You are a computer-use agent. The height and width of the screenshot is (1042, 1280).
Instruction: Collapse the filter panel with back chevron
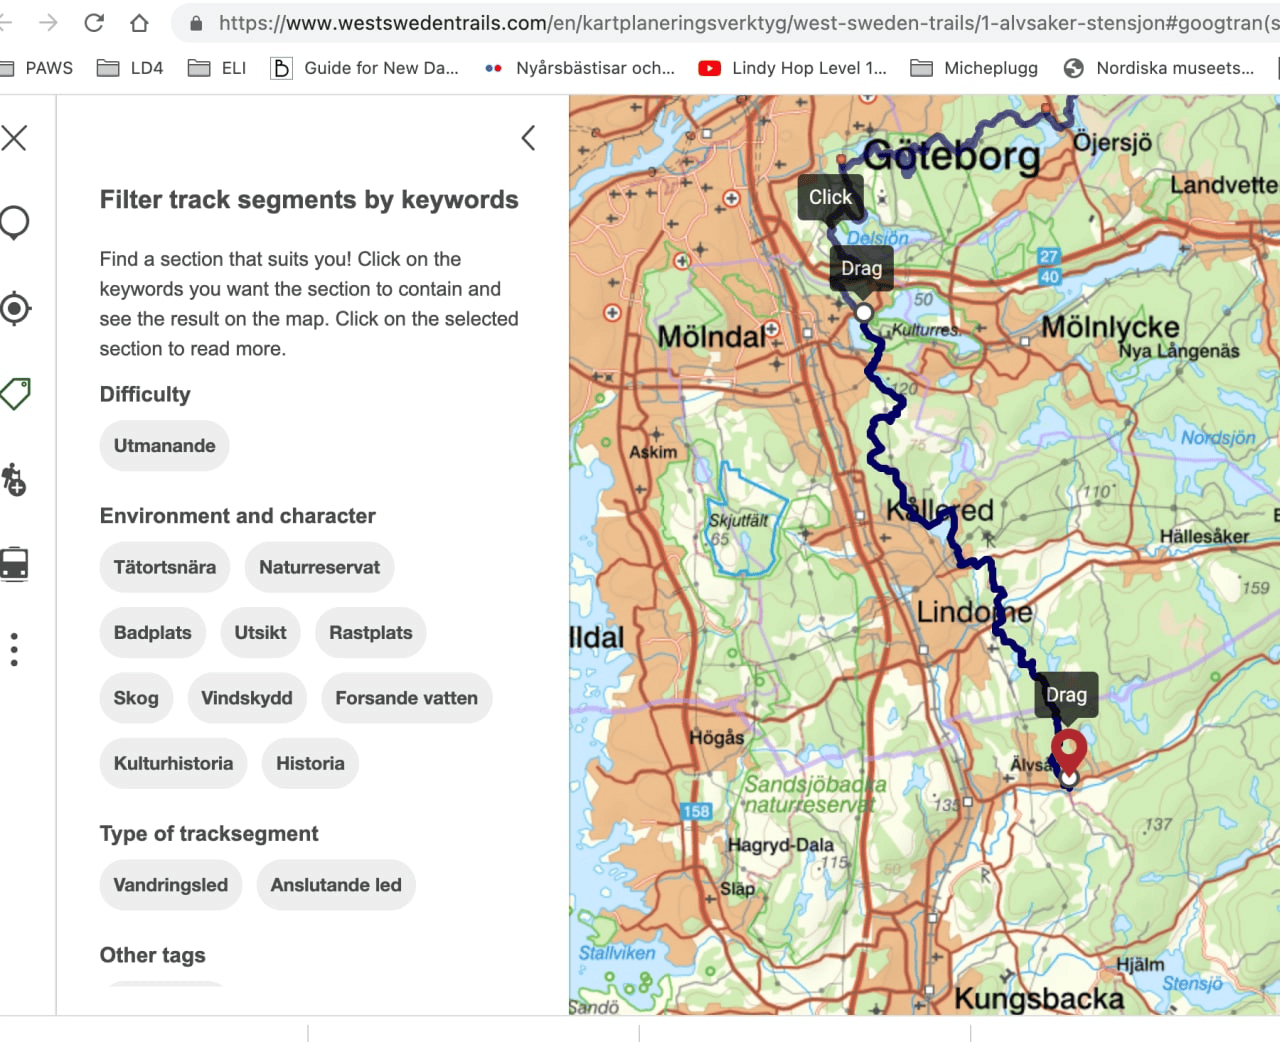pyautogui.click(x=528, y=138)
